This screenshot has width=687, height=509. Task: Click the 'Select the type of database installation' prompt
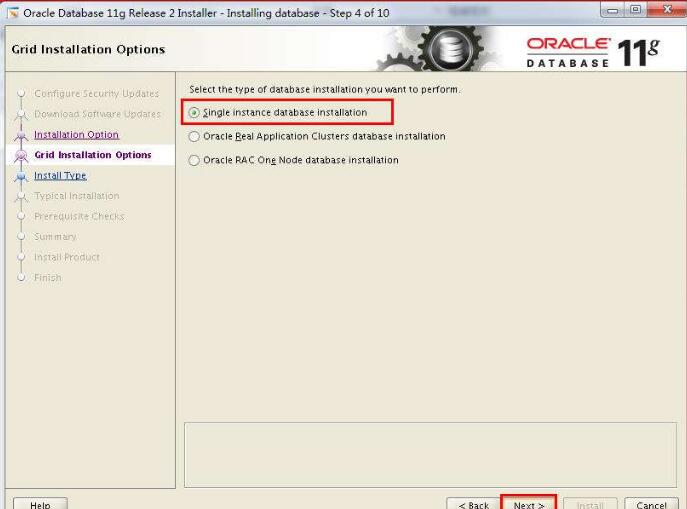(x=325, y=89)
